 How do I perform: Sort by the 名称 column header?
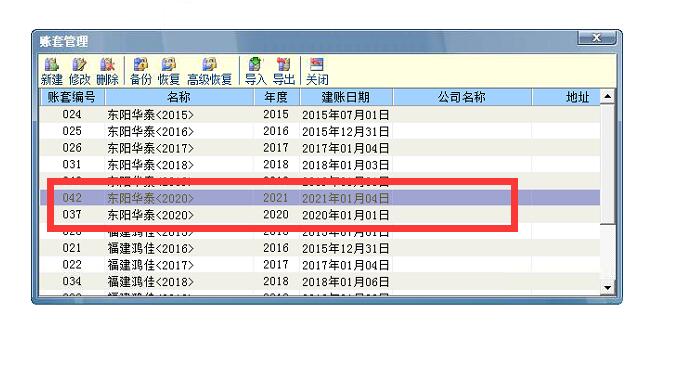click(x=179, y=97)
